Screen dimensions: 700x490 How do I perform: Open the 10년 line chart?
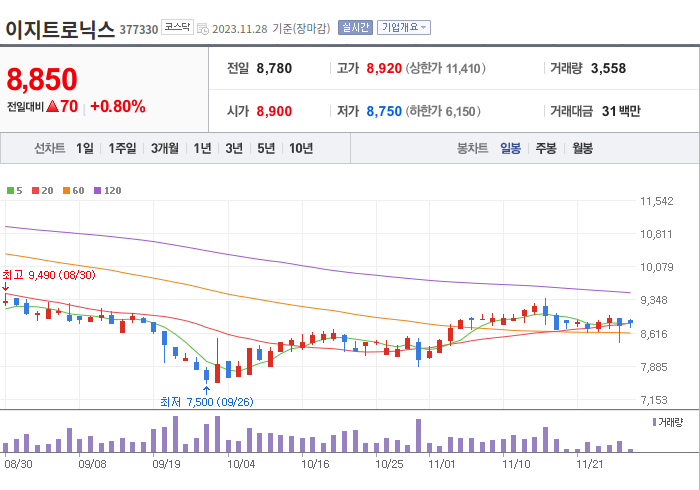tap(301, 148)
